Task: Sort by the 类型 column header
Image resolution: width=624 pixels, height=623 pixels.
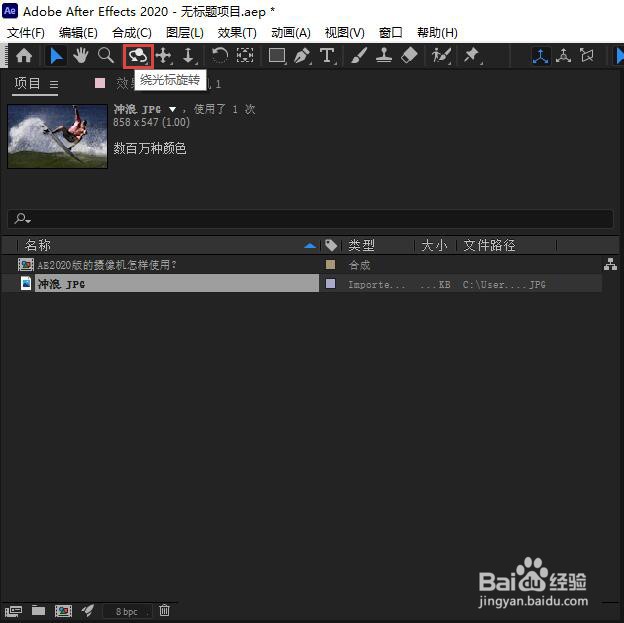Action: pyautogui.click(x=361, y=245)
